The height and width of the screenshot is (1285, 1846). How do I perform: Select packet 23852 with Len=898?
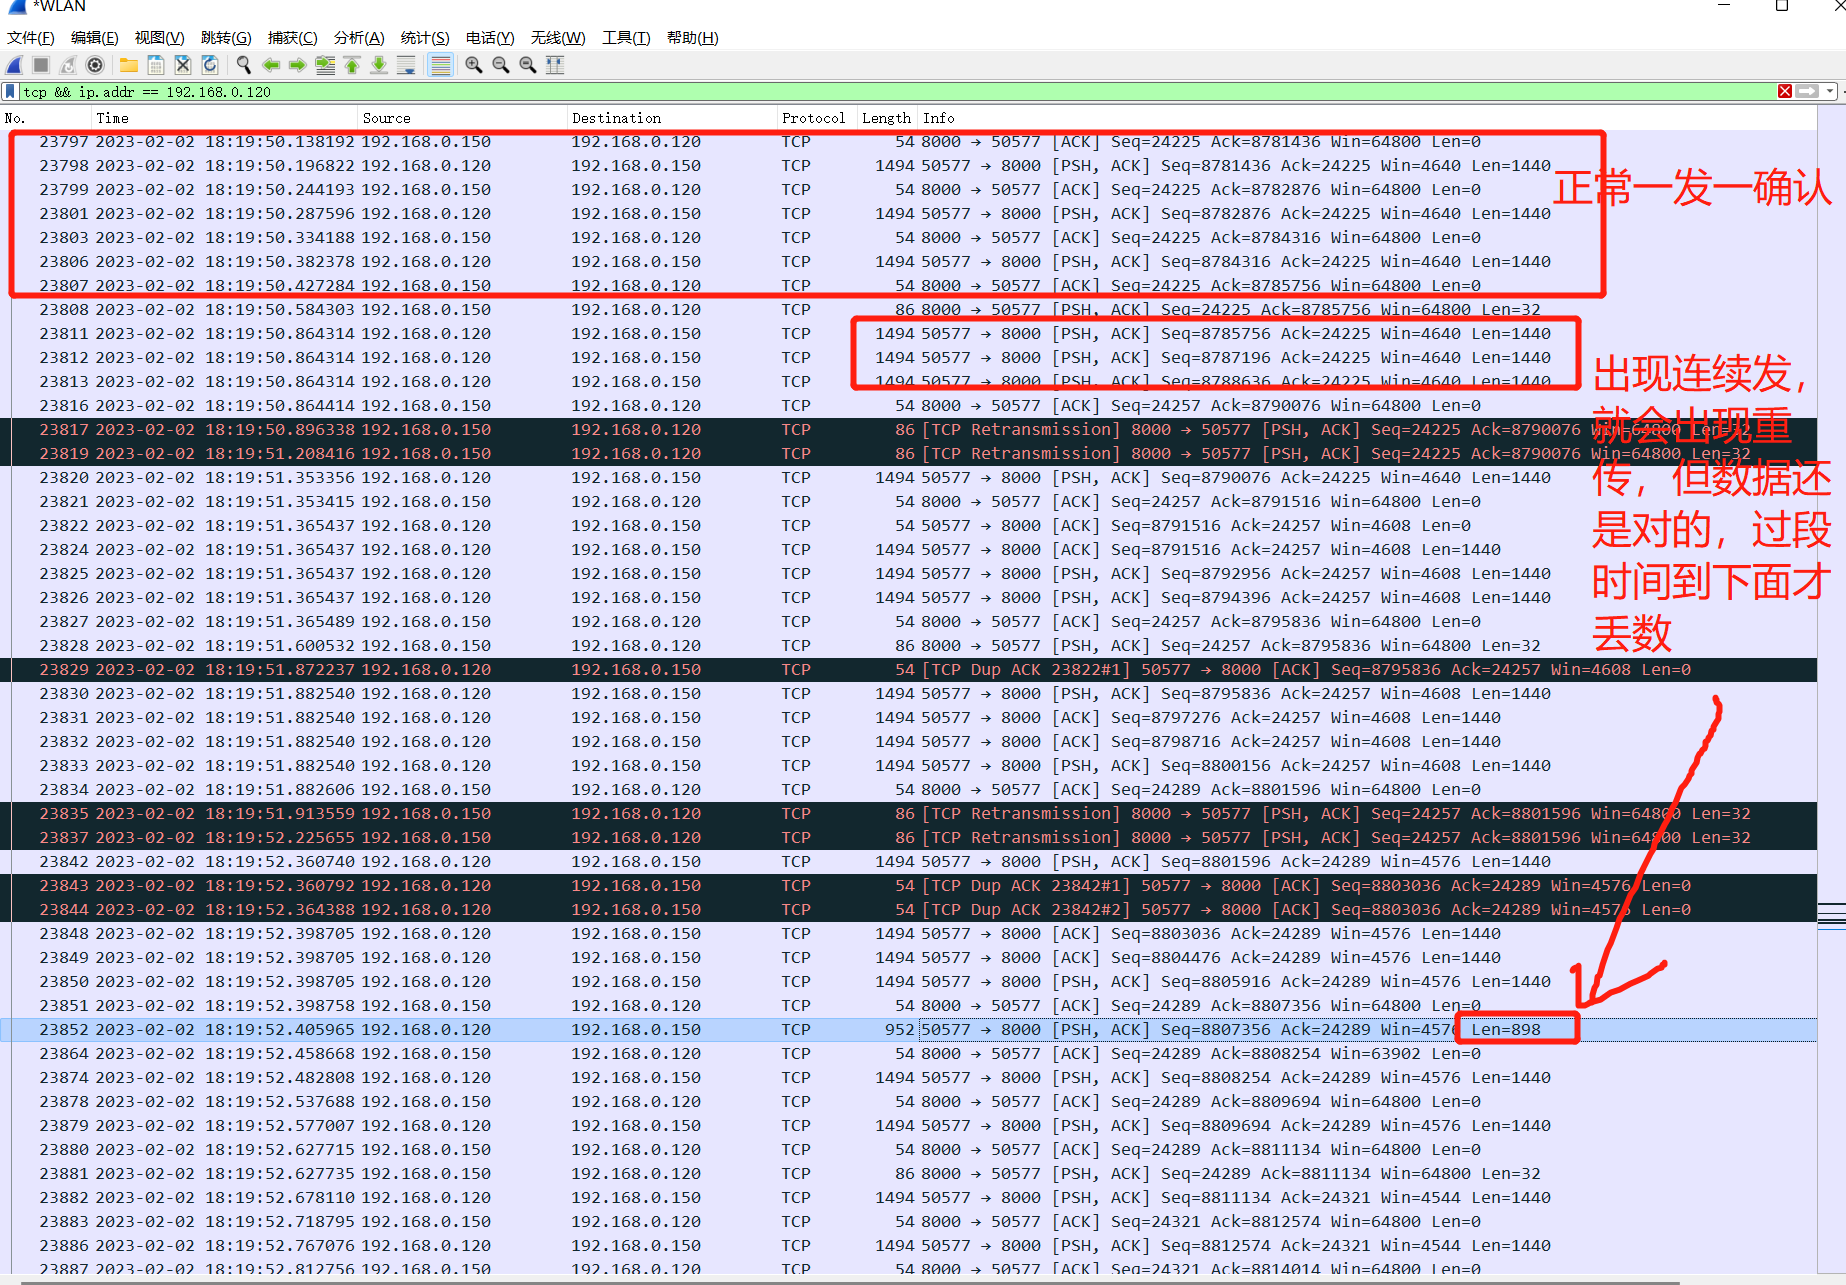(908, 1029)
